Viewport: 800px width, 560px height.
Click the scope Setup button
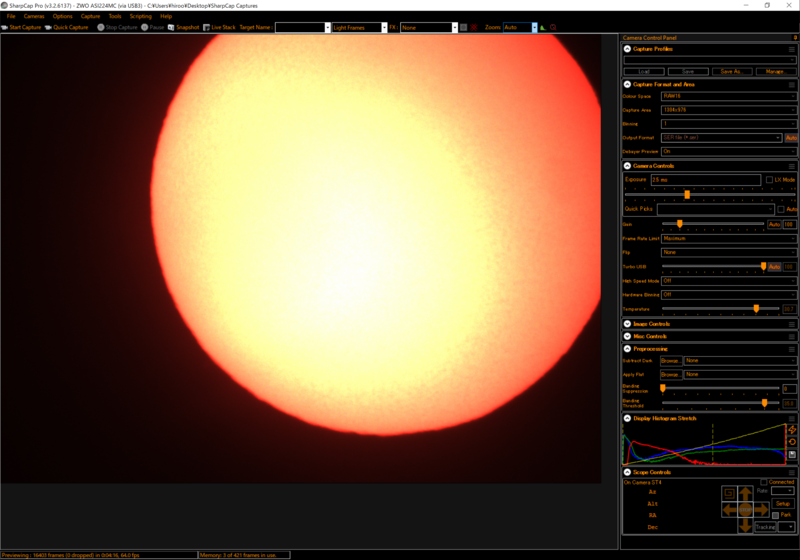783,503
